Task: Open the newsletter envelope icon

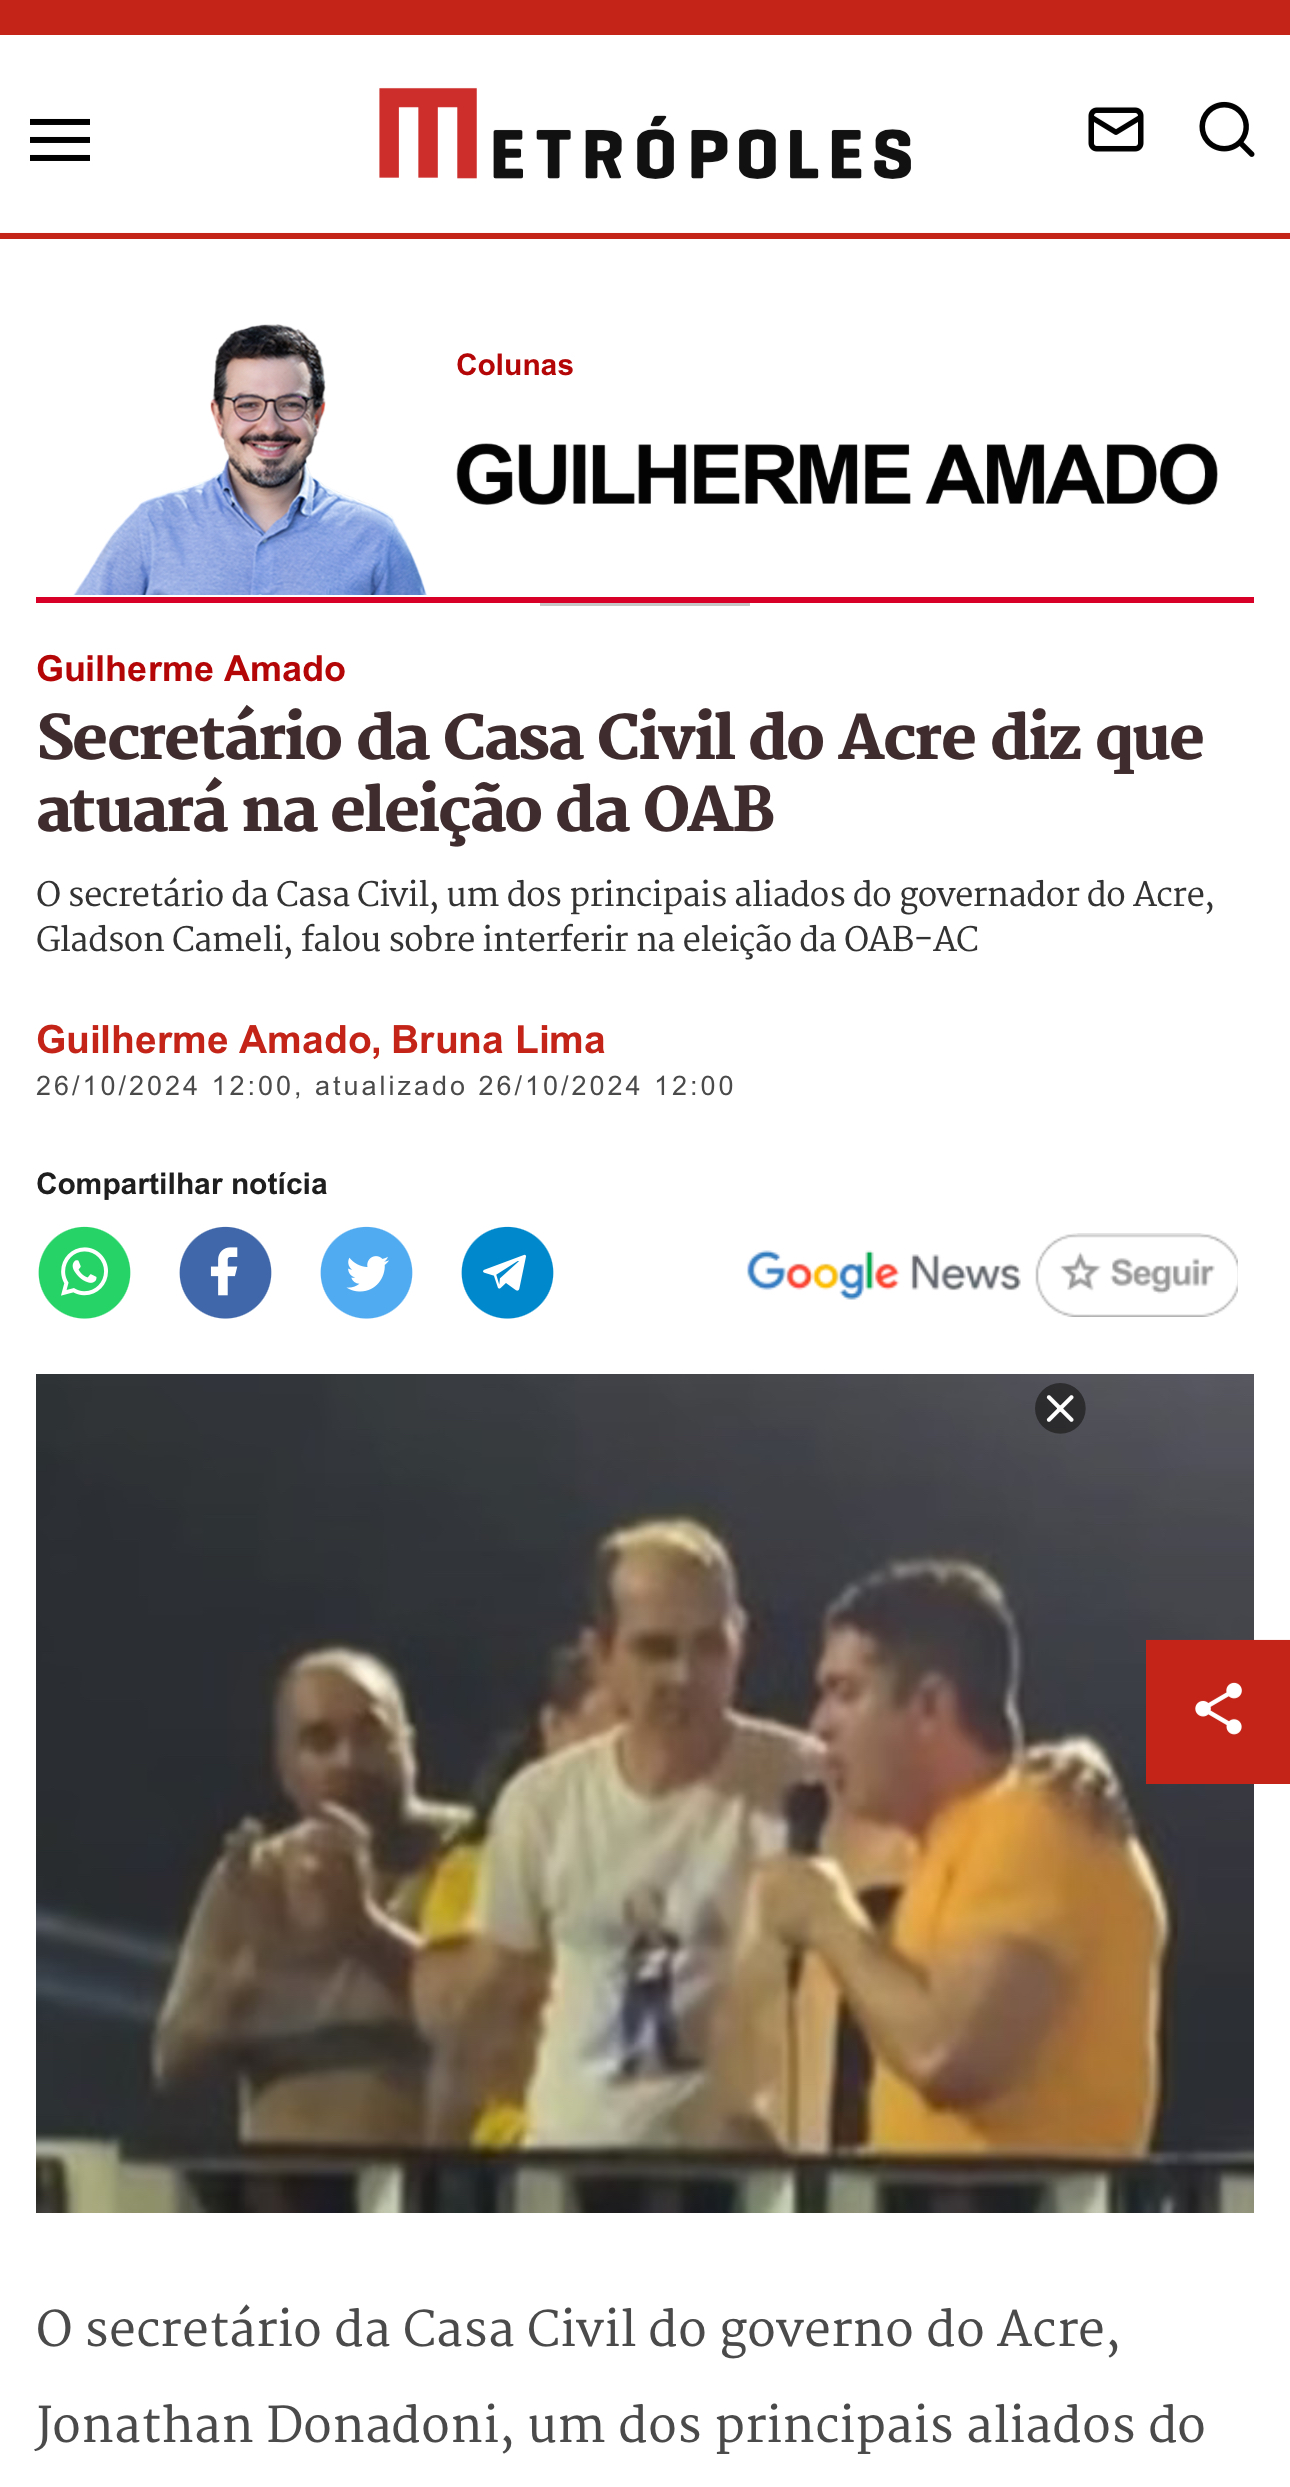Action: click(1115, 130)
